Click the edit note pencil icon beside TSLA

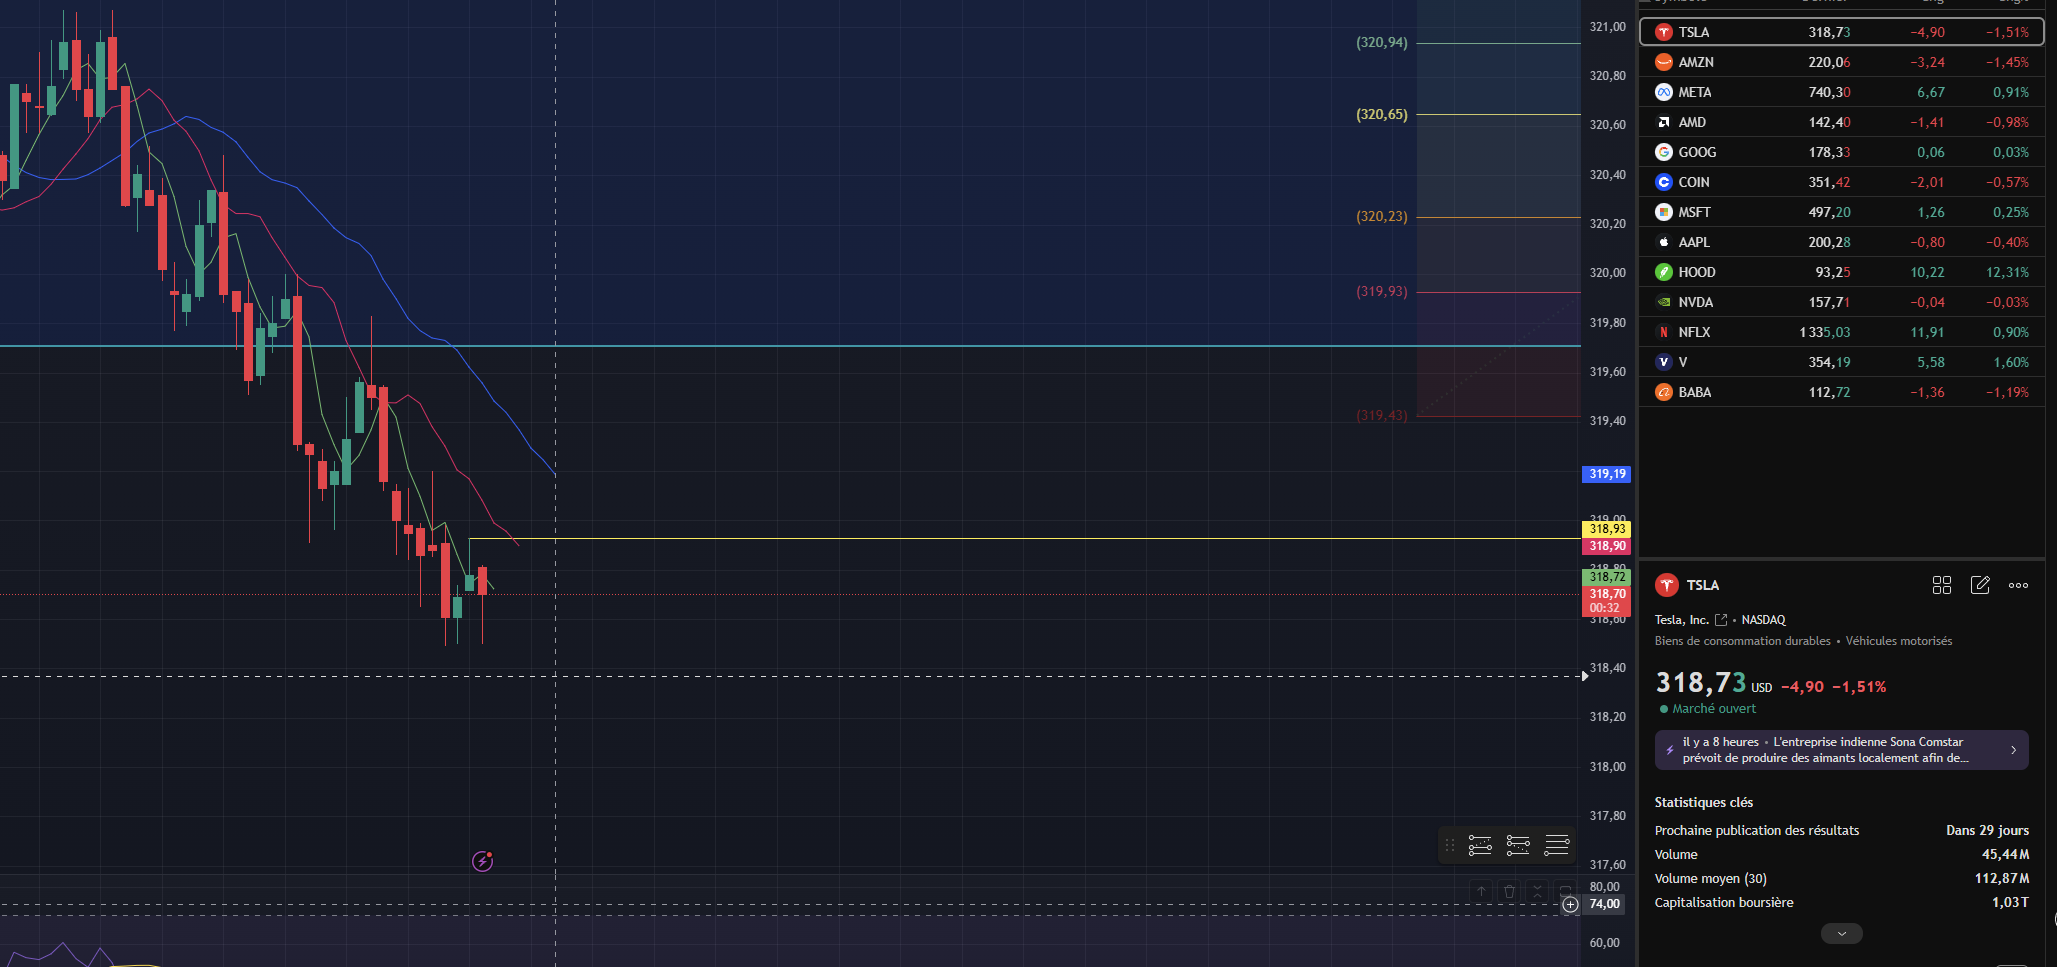tap(1980, 585)
